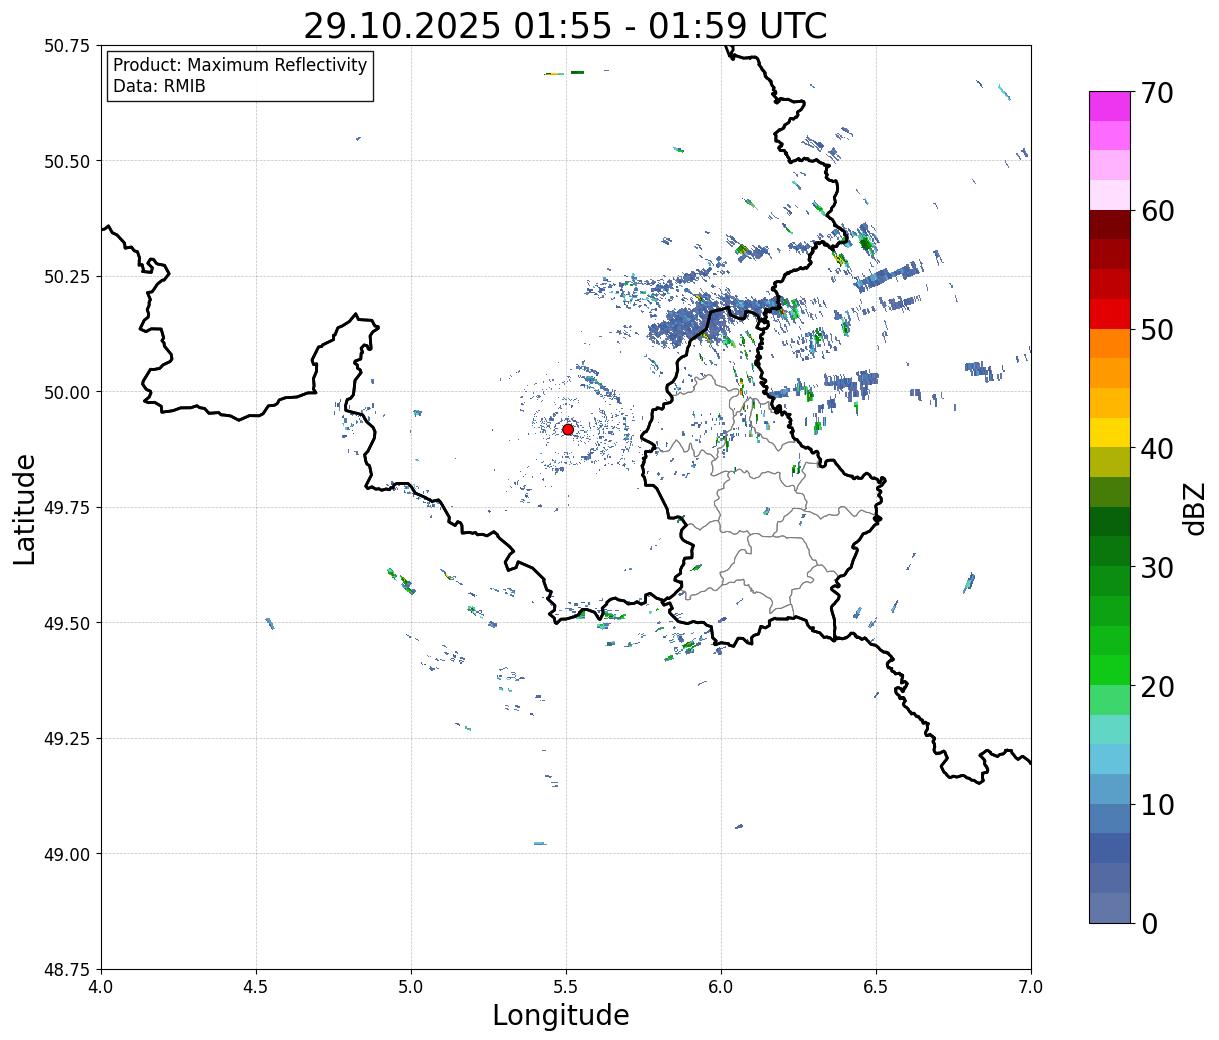
Task: Click the latitude tick label 50.00
Action: tap(66, 392)
